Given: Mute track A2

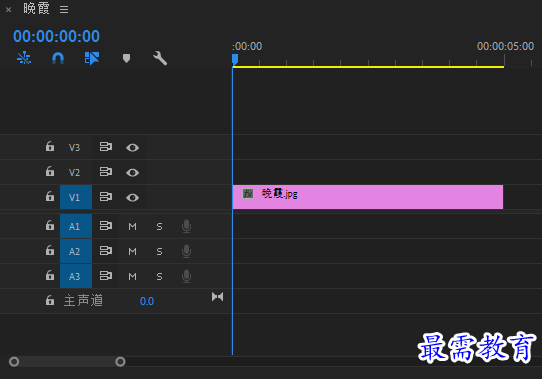Looking at the screenshot, I should (x=132, y=251).
